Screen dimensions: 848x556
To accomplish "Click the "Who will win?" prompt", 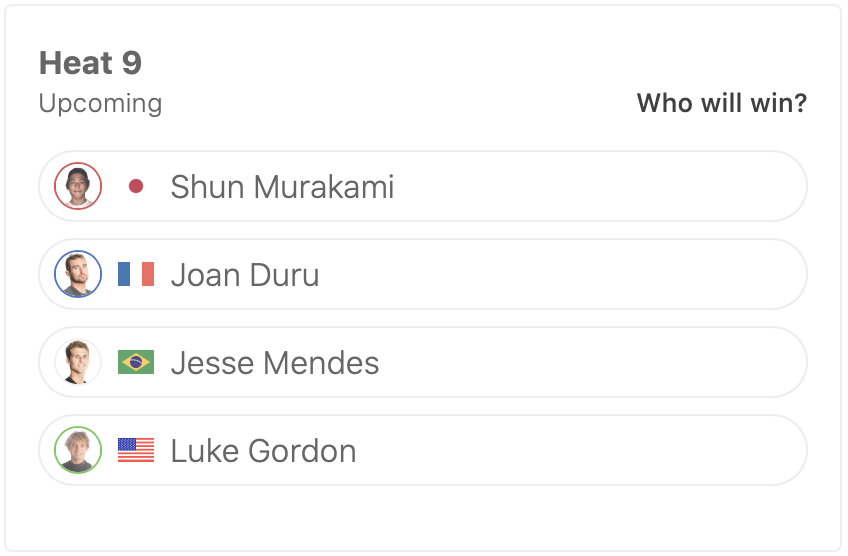I will pos(721,103).
